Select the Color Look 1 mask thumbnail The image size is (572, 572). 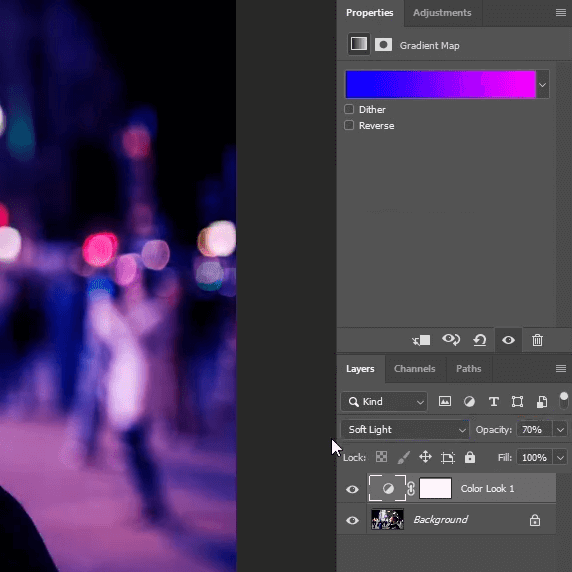pos(436,488)
